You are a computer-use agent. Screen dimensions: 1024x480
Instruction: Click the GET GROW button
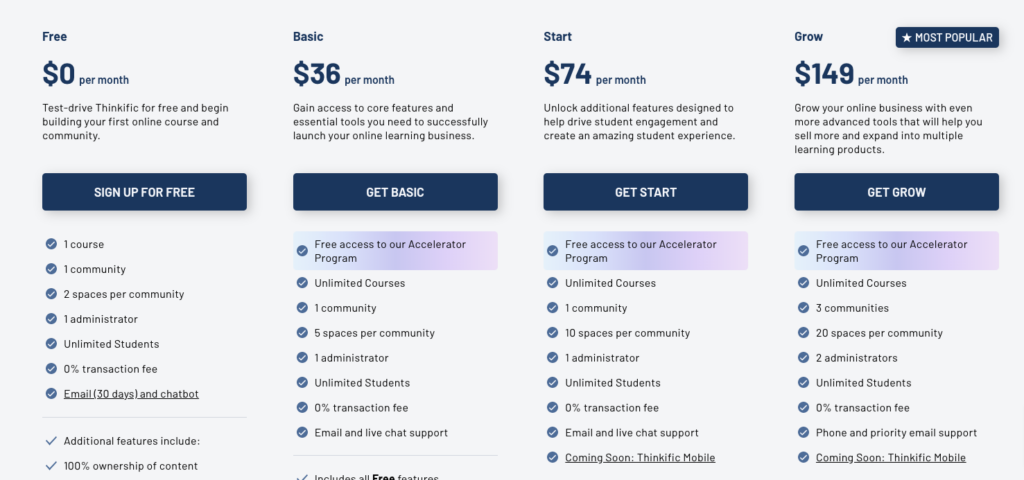(x=897, y=192)
